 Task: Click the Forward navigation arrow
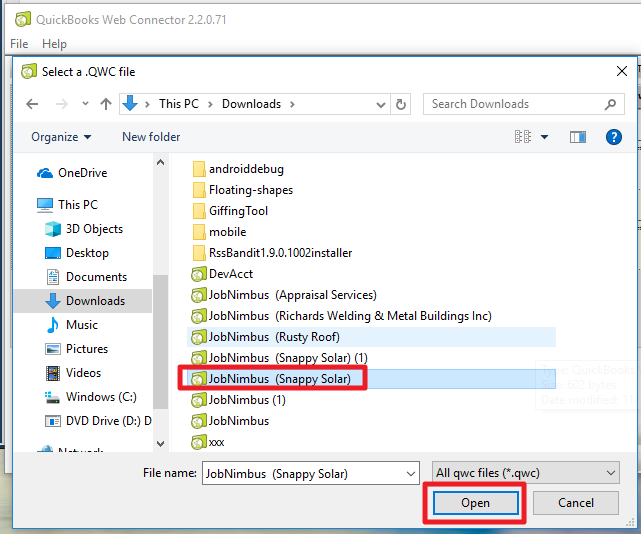pyautogui.click(x=62, y=104)
